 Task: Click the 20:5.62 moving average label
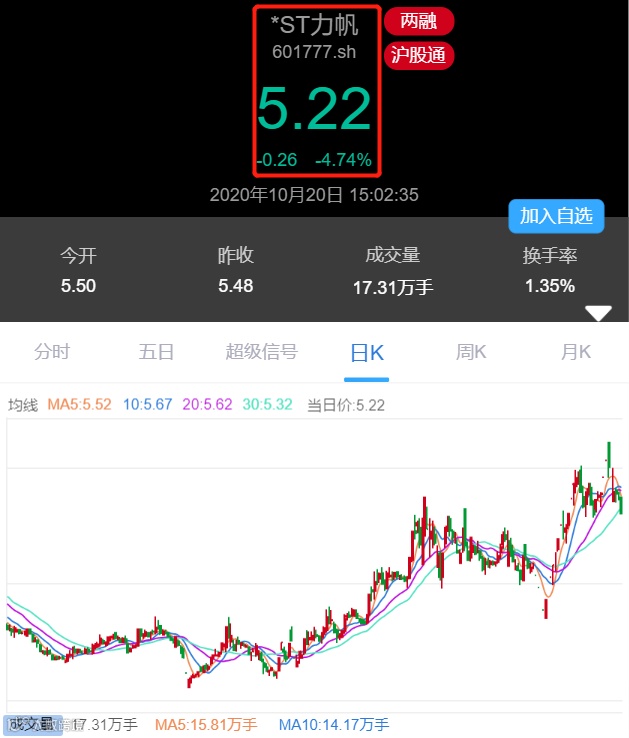[x=207, y=405]
